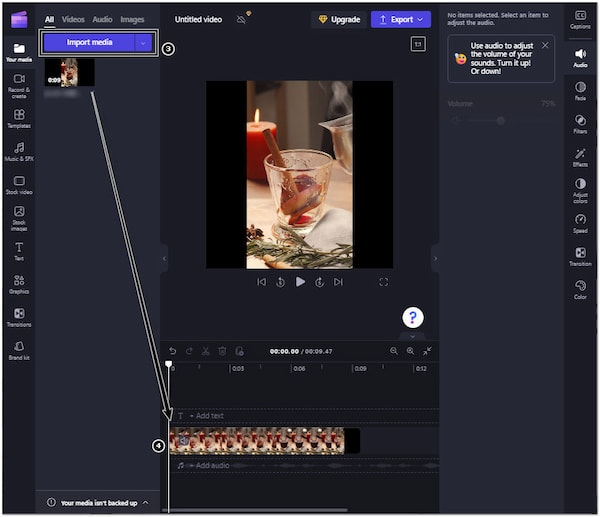
Task: Open the Graphics panel
Action: click(x=19, y=284)
